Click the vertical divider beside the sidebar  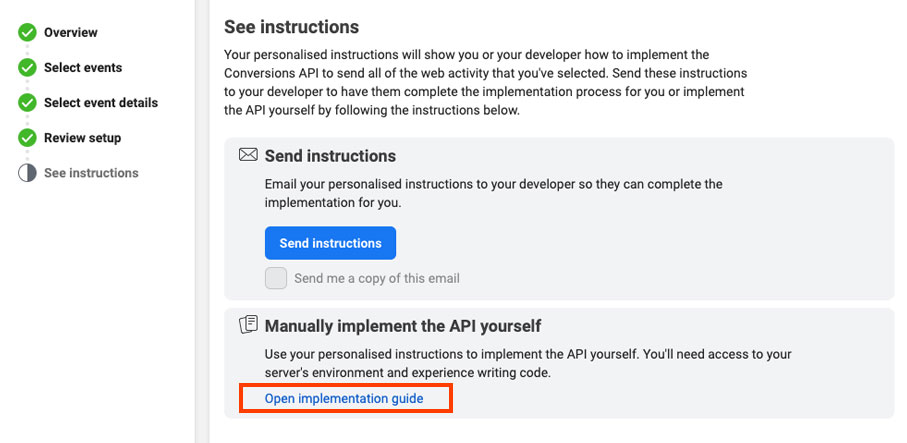(202, 222)
